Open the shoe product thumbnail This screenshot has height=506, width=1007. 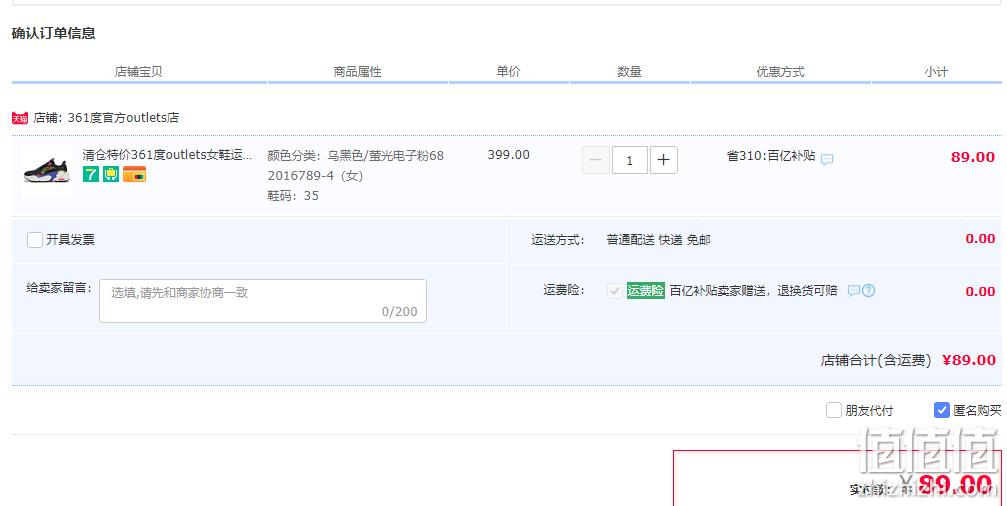click(47, 170)
